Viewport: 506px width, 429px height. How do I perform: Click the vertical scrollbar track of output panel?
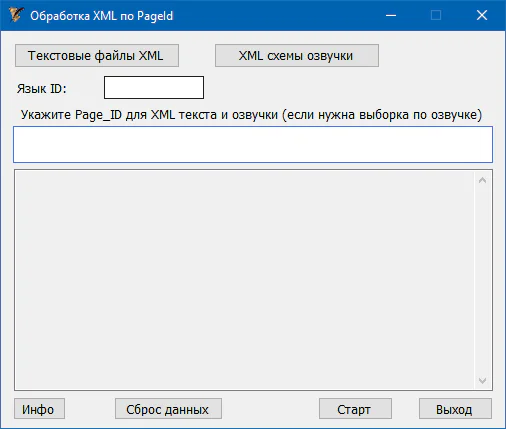[x=482, y=280]
